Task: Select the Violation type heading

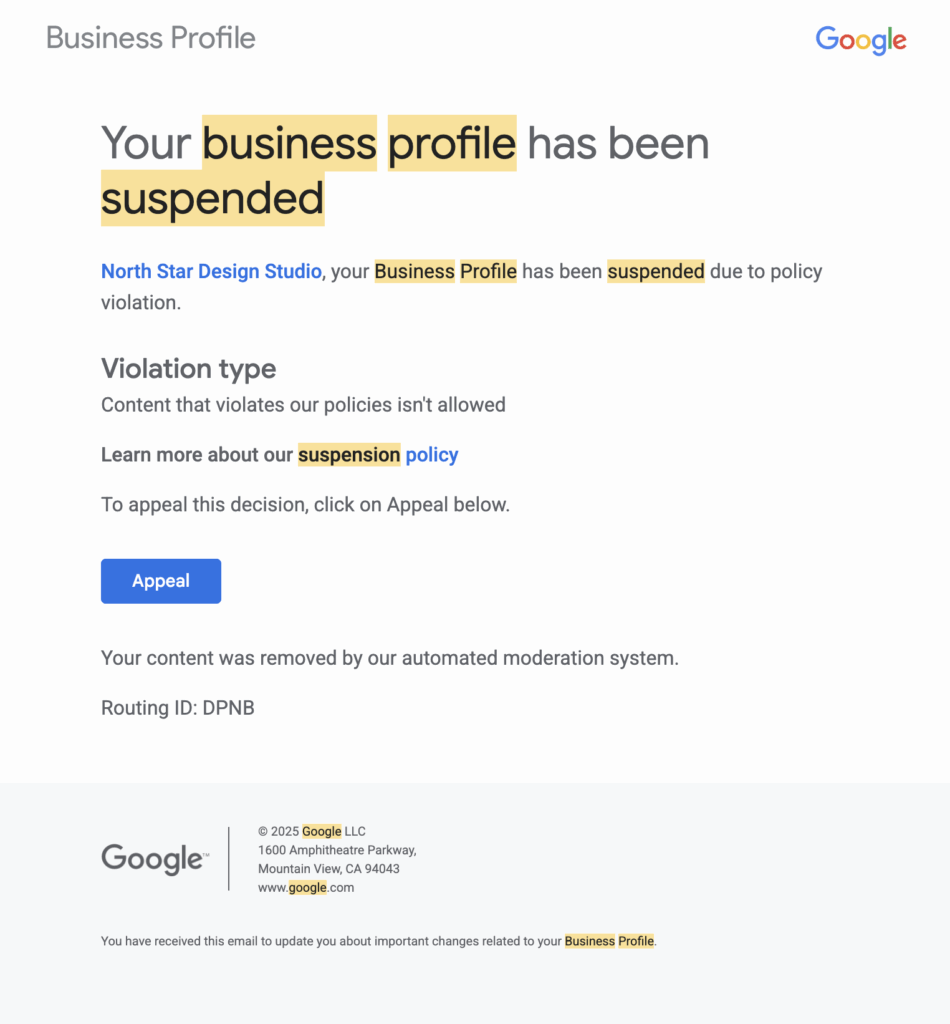Action: [x=188, y=369]
